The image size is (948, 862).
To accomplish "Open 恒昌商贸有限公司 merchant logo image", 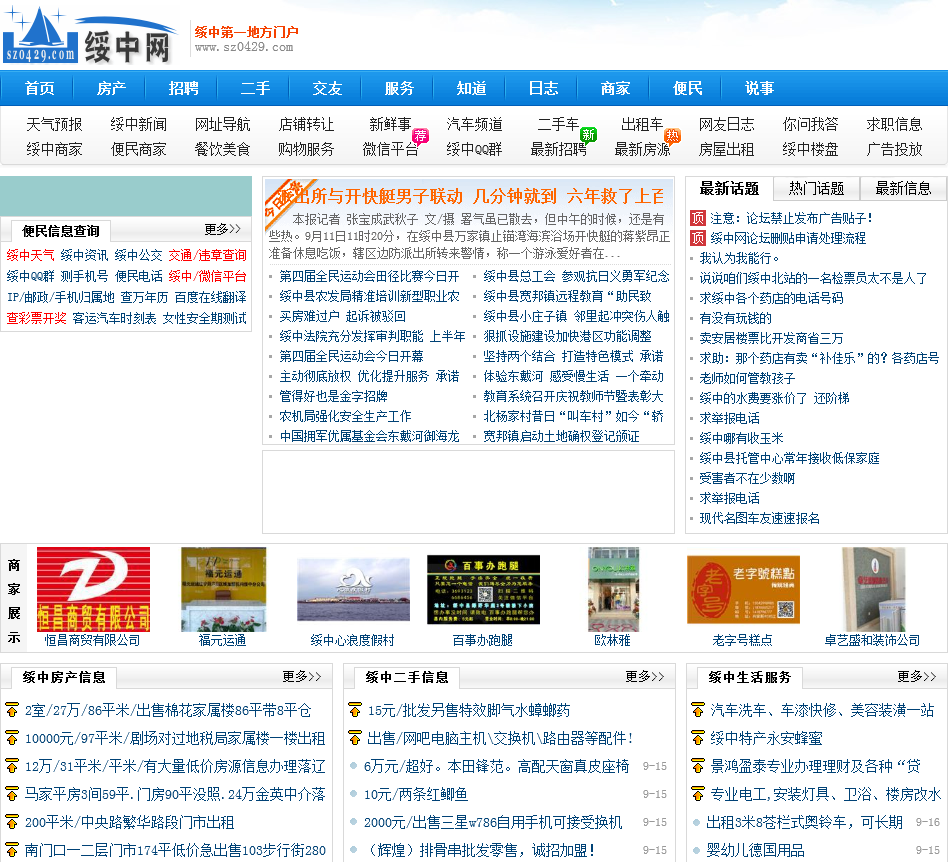I will coord(93,589).
